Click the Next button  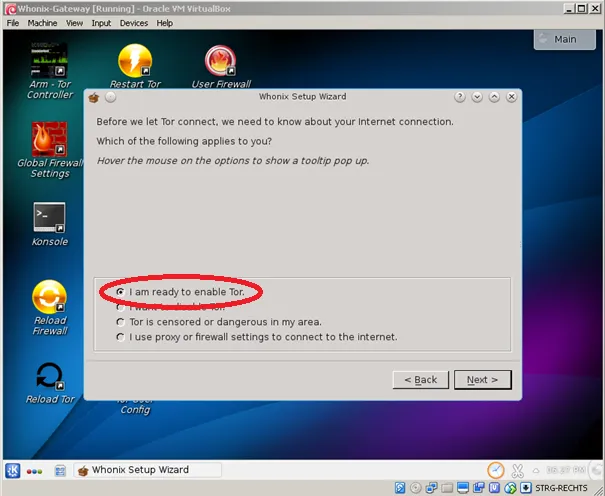[483, 380]
